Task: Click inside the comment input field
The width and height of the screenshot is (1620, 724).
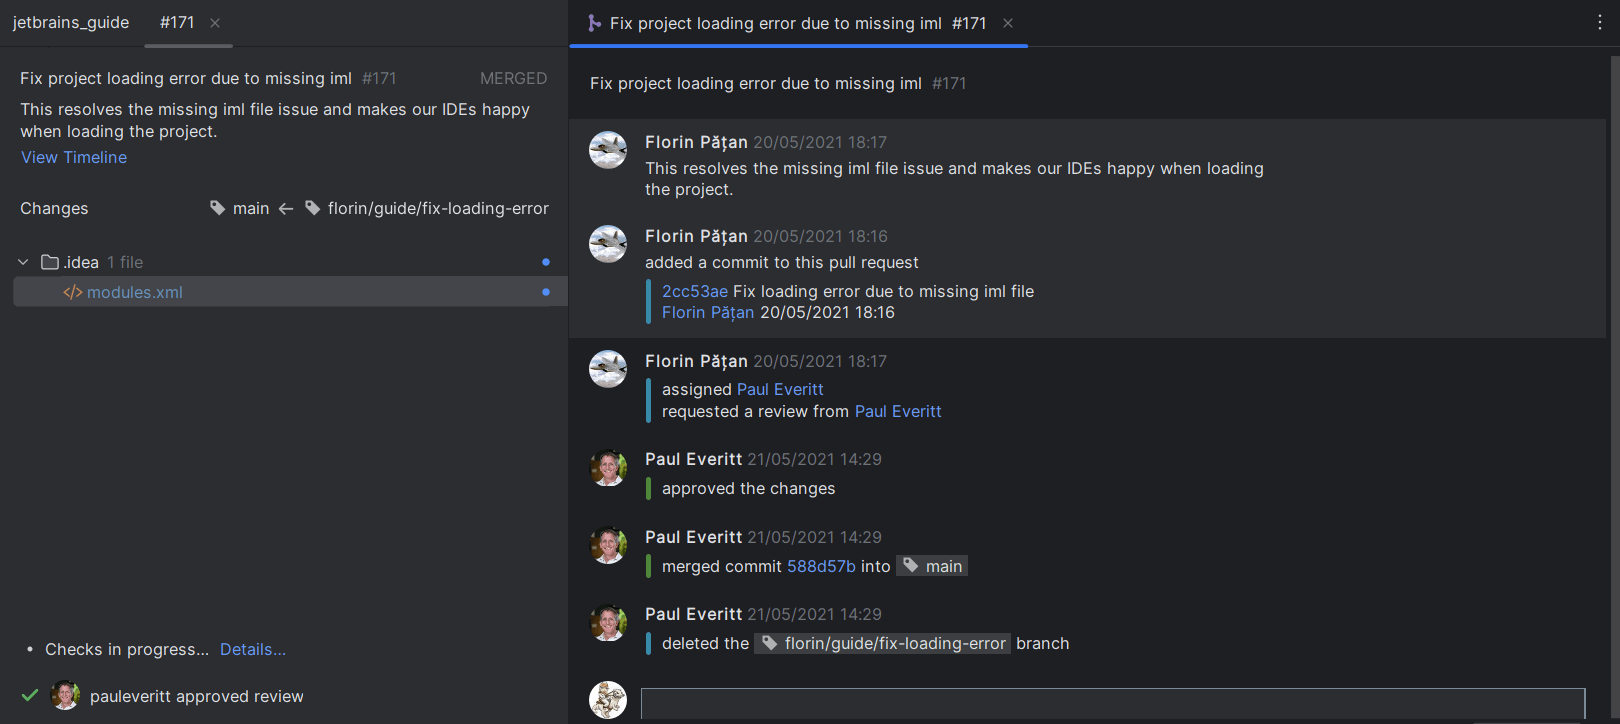Action: (x=1112, y=703)
